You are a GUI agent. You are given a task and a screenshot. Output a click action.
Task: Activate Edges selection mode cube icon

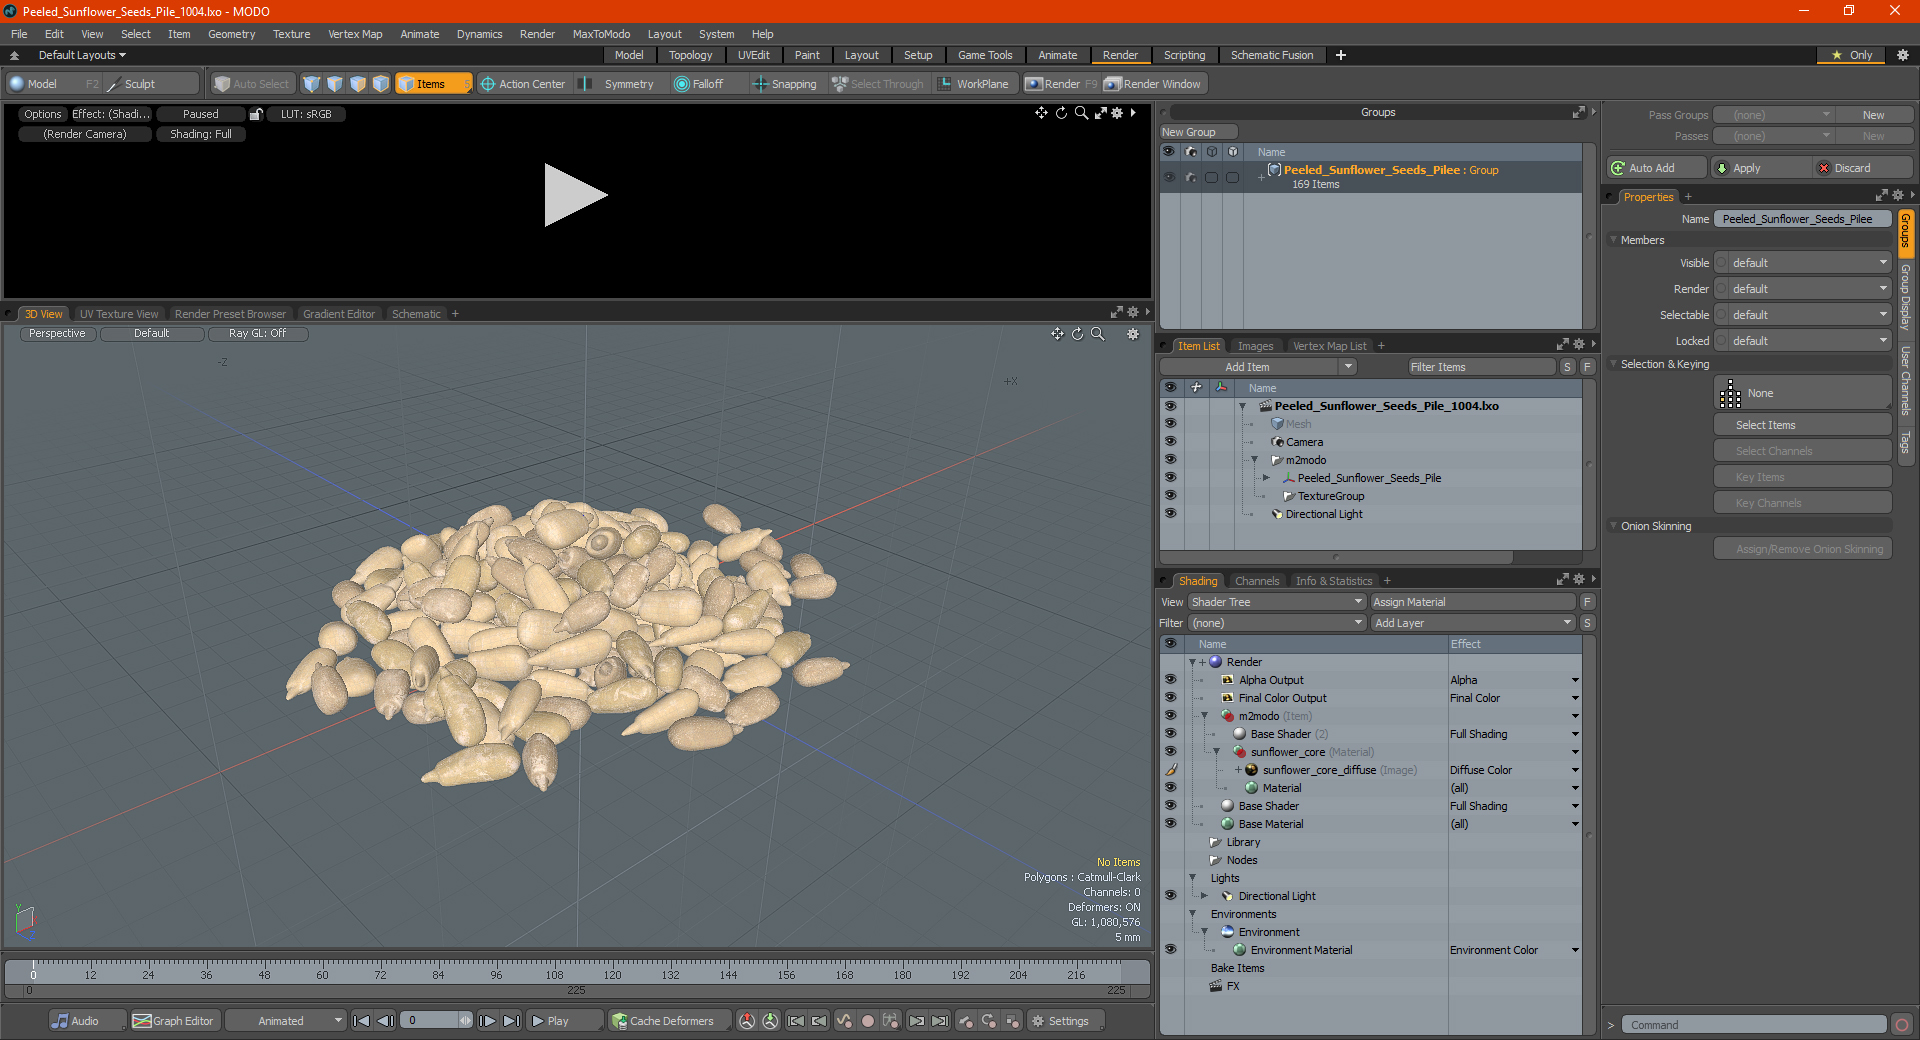click(335, 84)
